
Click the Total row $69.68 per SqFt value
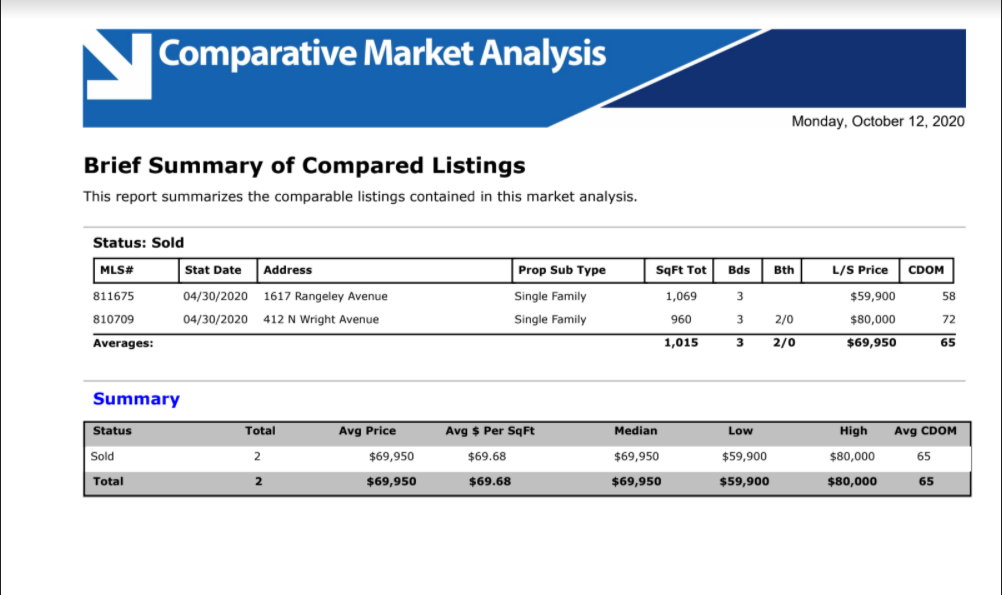point(489,481)
